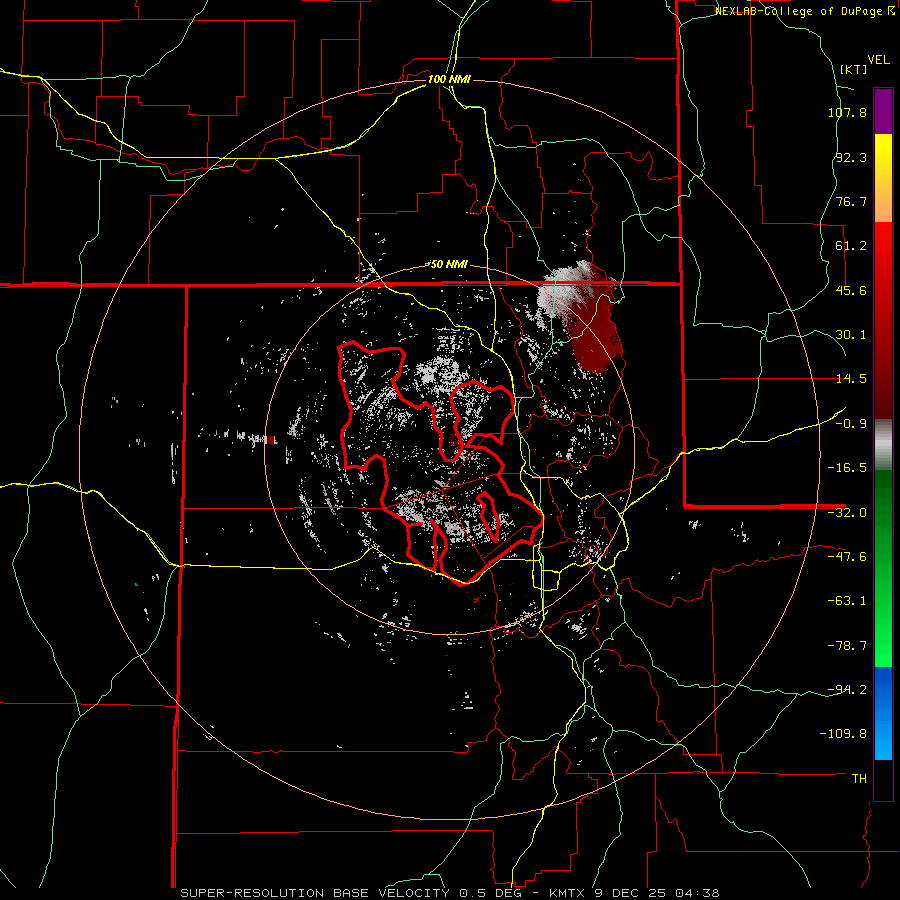Viewport: 900px width, 900px height.
Task: Click the 61.2 value on velocity scale
Action: tap(851, 246)
